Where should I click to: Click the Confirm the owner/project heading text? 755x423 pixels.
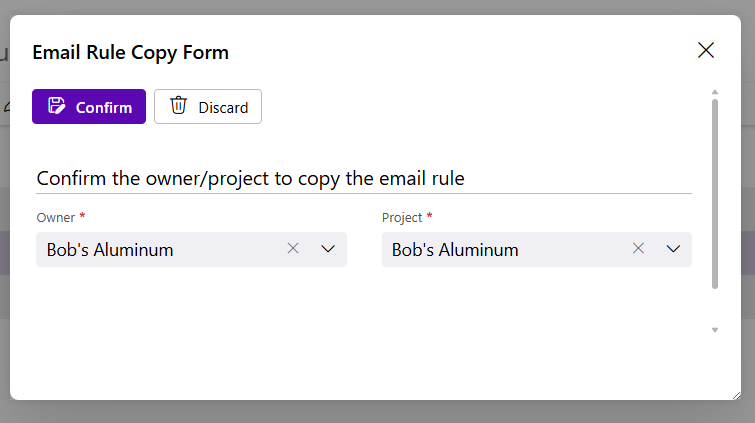(250, 178)
